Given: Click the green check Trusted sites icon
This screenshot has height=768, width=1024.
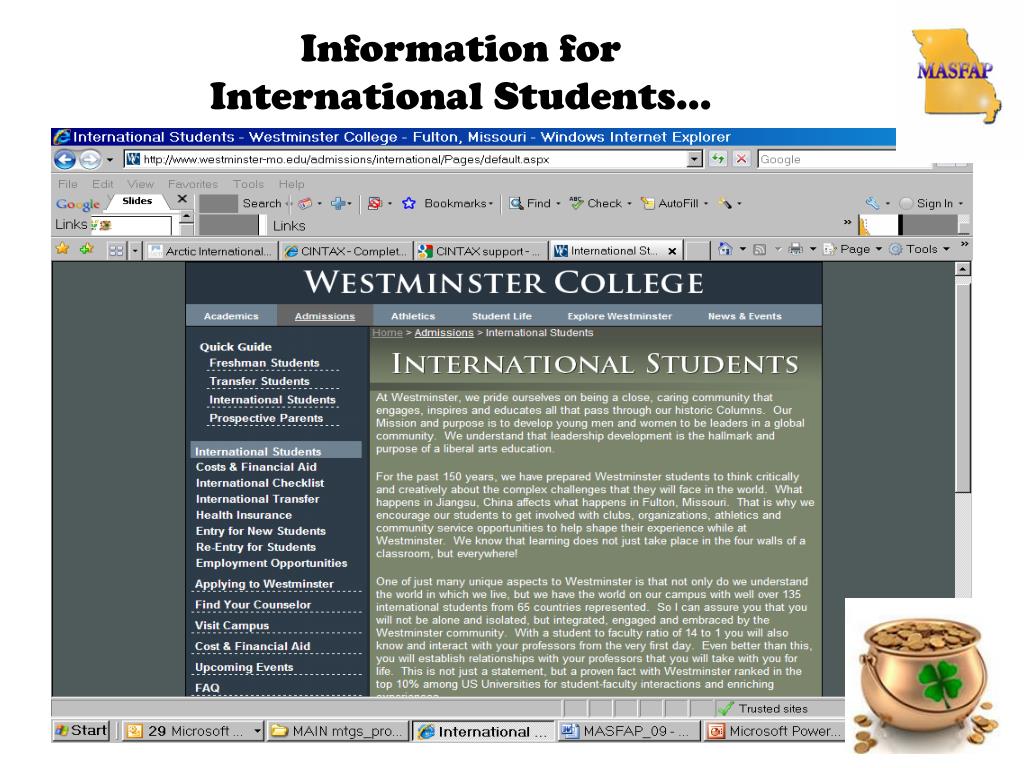Looking at the screenshot, I should 725,708.
